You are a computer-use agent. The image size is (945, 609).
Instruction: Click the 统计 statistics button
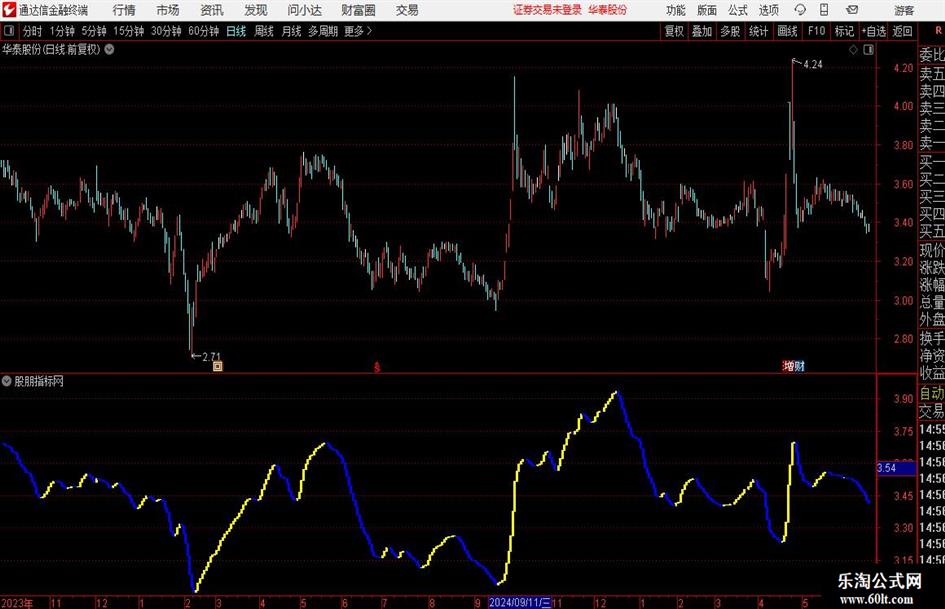(758, 31)
